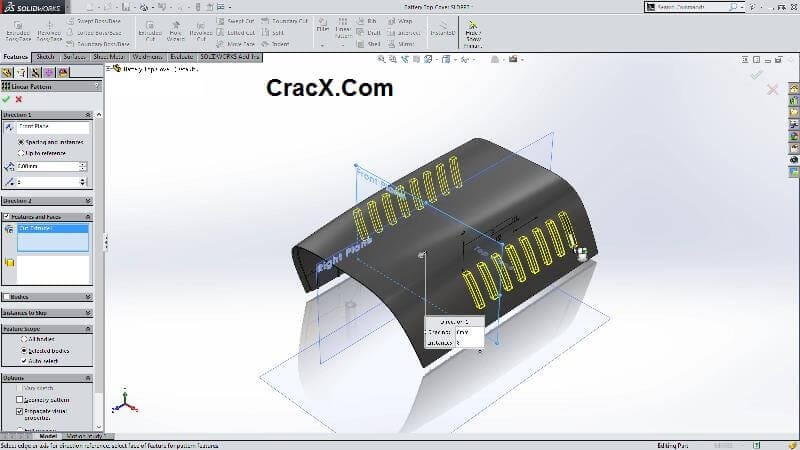Enable the Bodies checkbox
The width and height of the screenshot is (800, 450).
(x=6, y=296)
